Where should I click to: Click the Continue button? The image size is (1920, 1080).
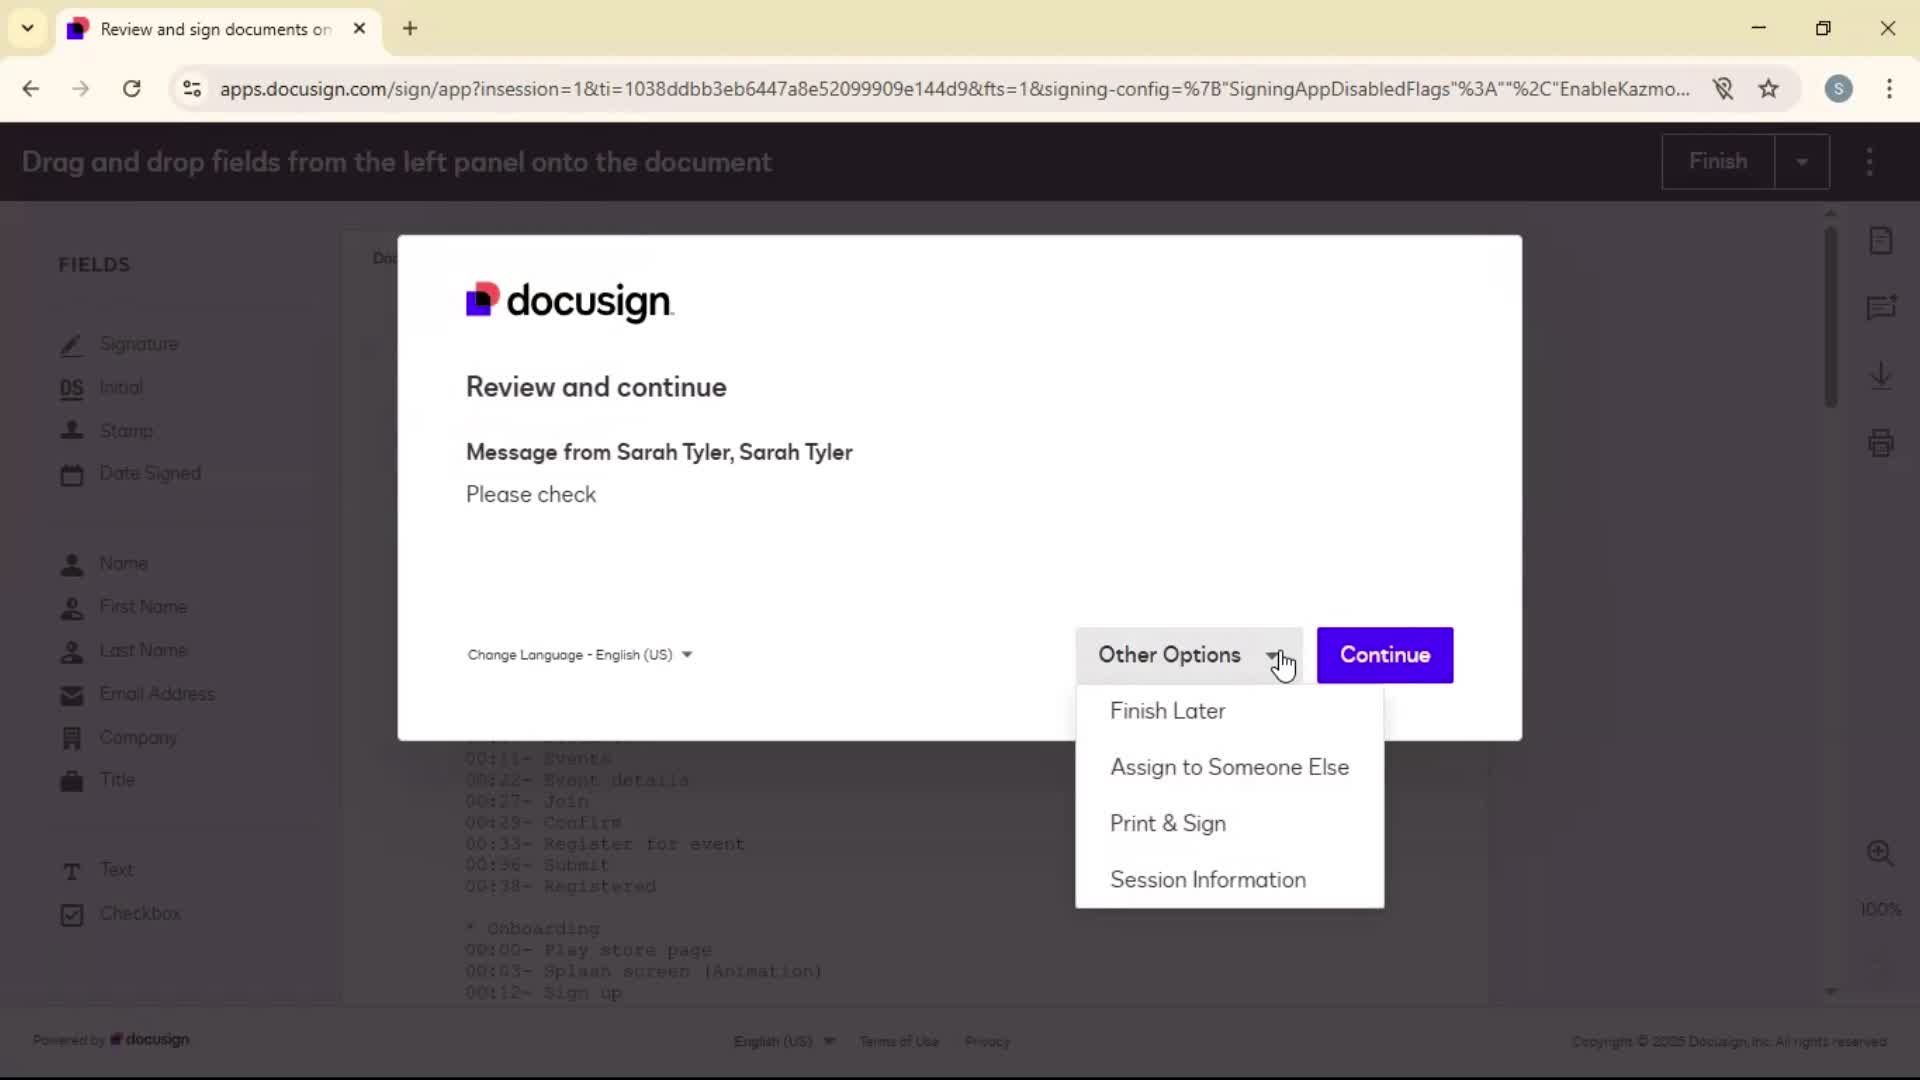point(1385,656)
